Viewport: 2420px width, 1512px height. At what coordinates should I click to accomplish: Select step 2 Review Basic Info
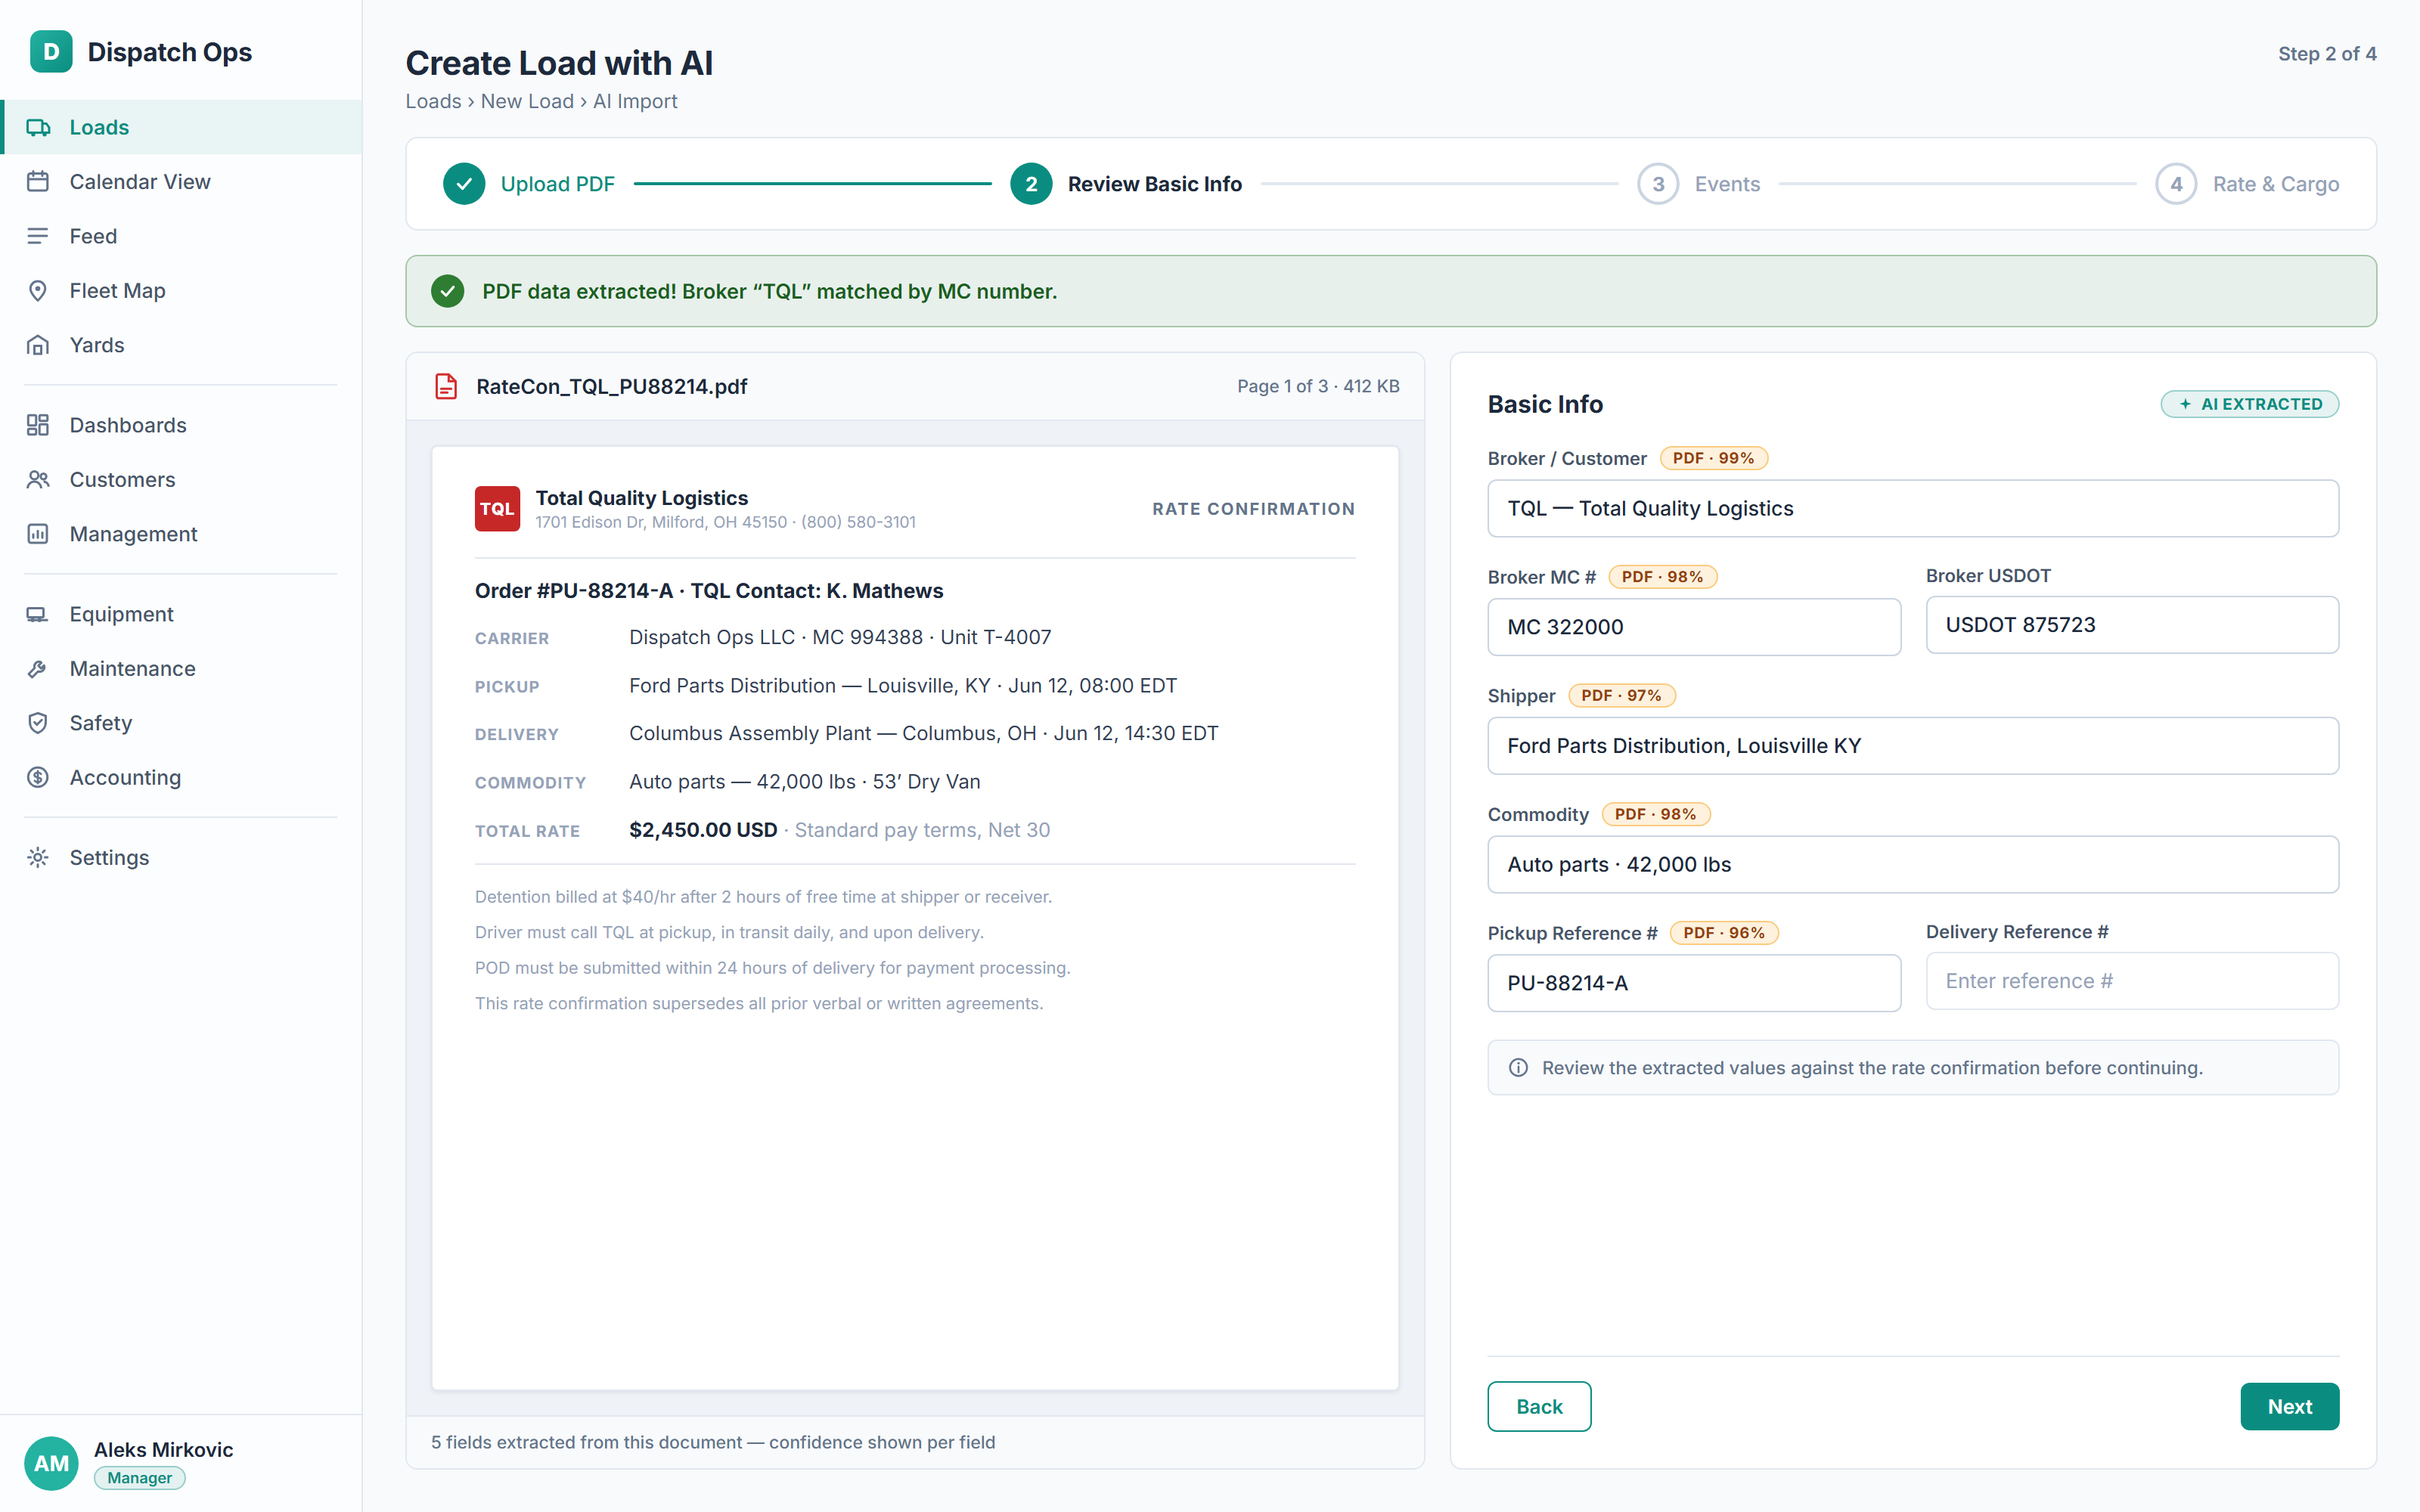point(1126,184)
